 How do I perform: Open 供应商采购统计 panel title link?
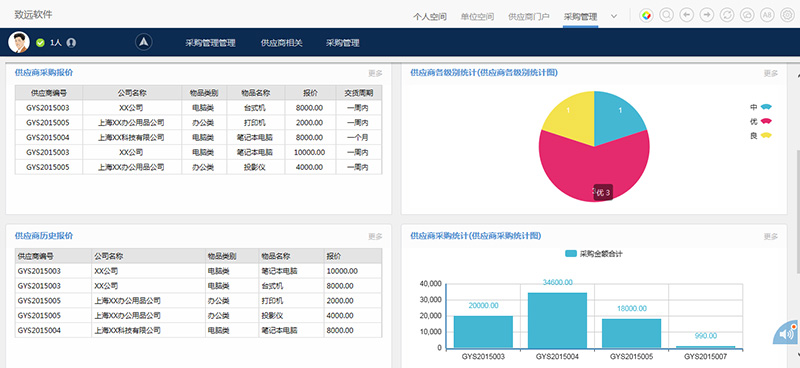(476, 236)
